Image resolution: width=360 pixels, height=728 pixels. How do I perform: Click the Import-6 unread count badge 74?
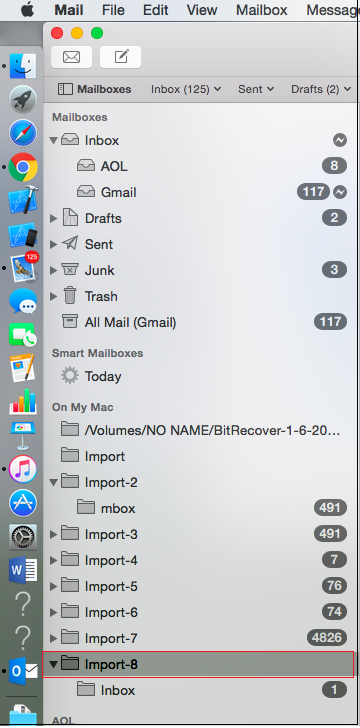click(x=334, y=612)
